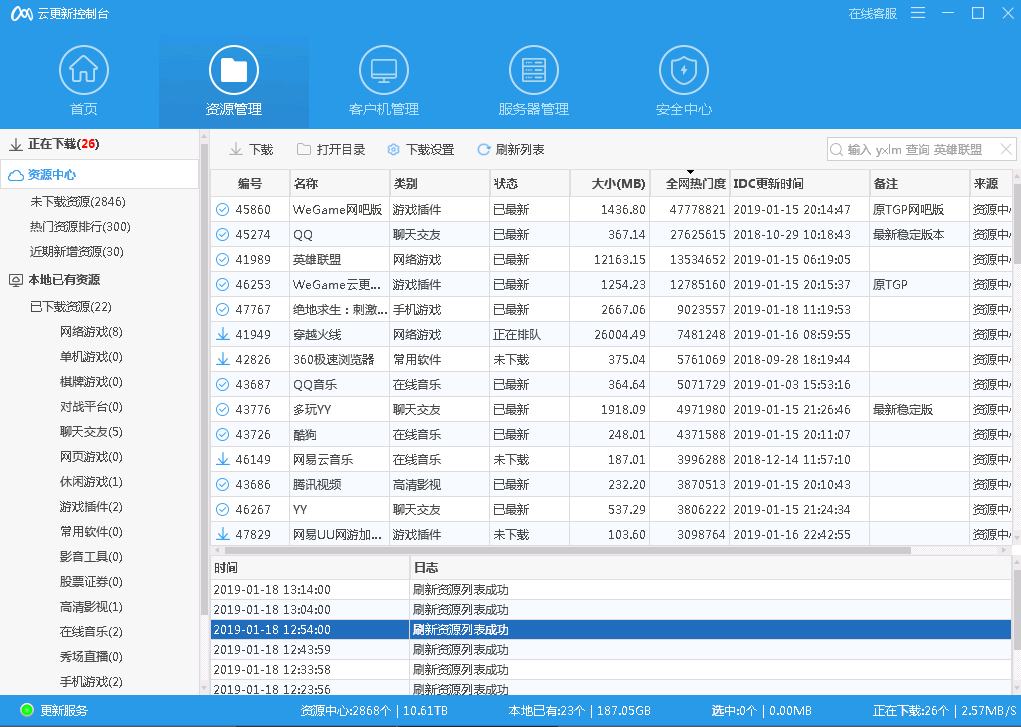Click checkmark icon for 酷狗
This screenshot has height=727, width=1021.
tap(223, 435)
